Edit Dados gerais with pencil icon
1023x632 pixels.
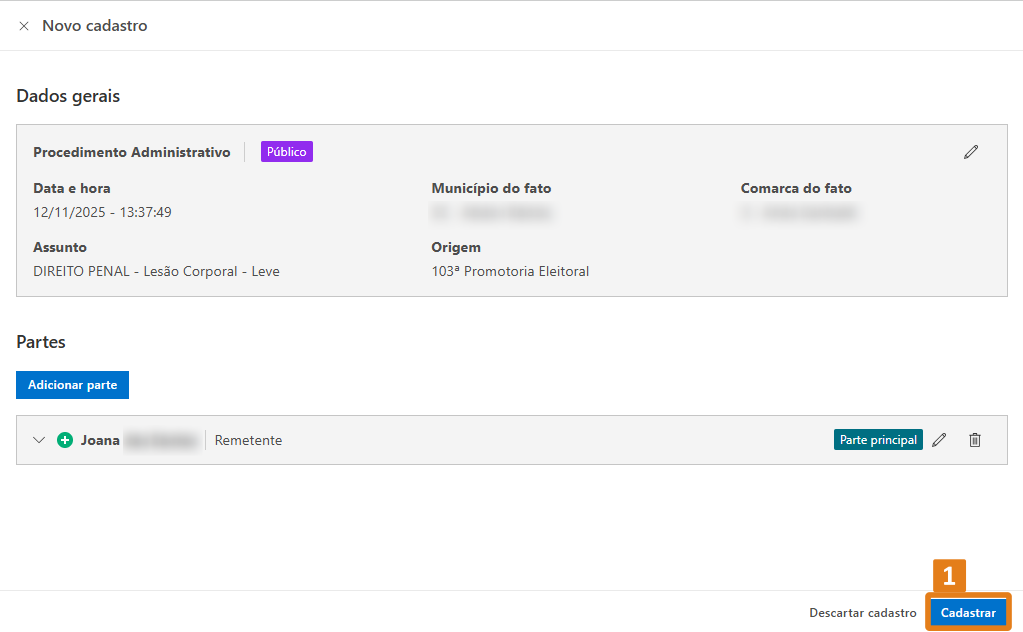click(970, 152)
